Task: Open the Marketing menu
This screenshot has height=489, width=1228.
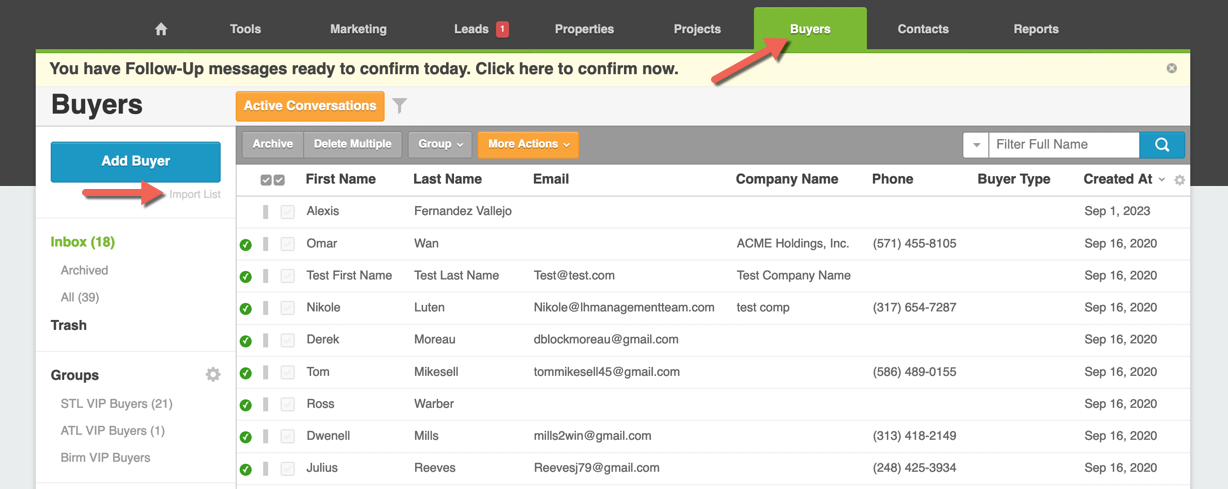Action: pos(358,29)
